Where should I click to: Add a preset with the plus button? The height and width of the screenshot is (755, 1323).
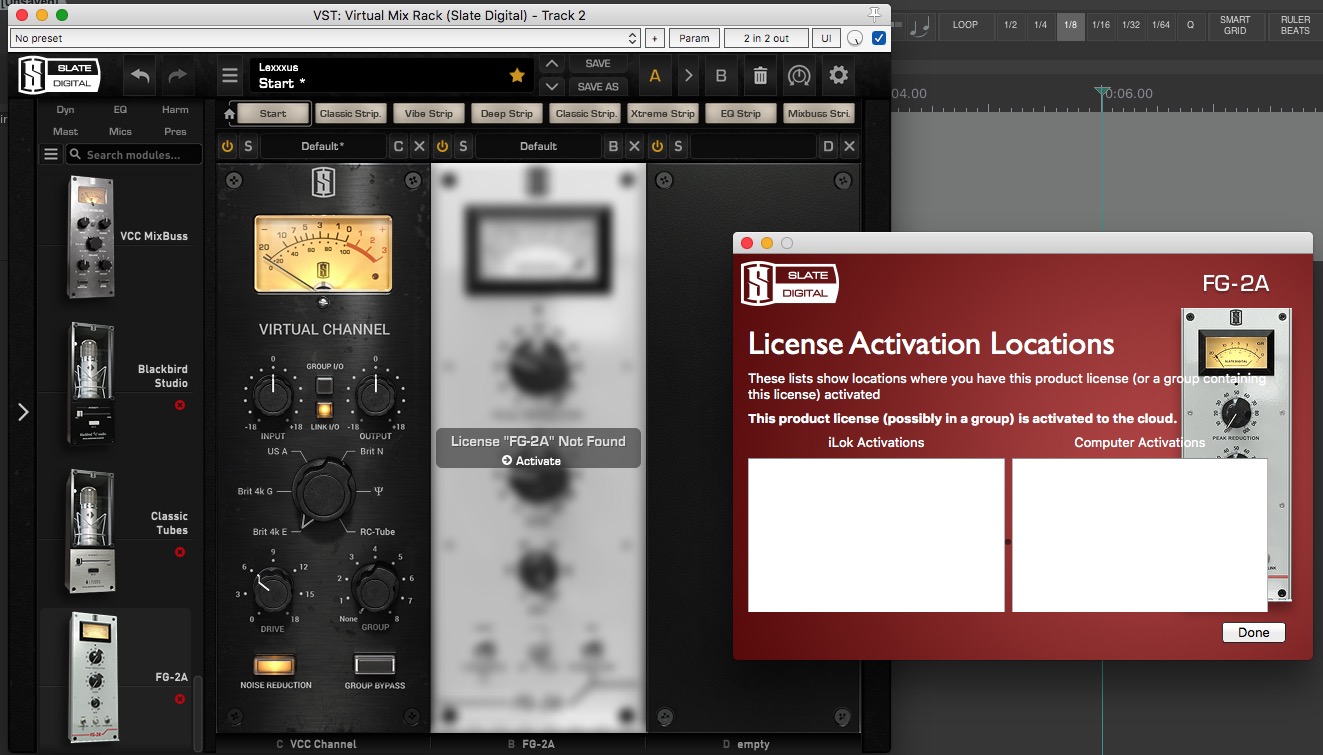[x=655, y=38]
